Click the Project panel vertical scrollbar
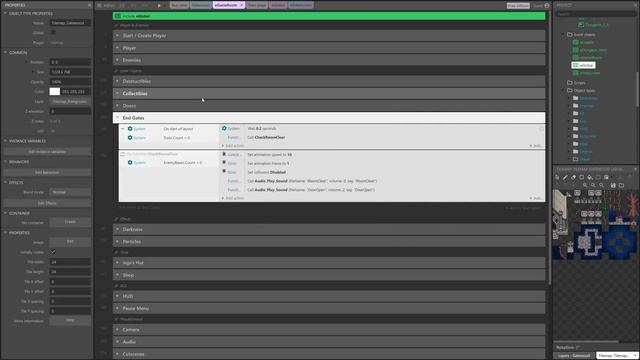 point(637,90)
